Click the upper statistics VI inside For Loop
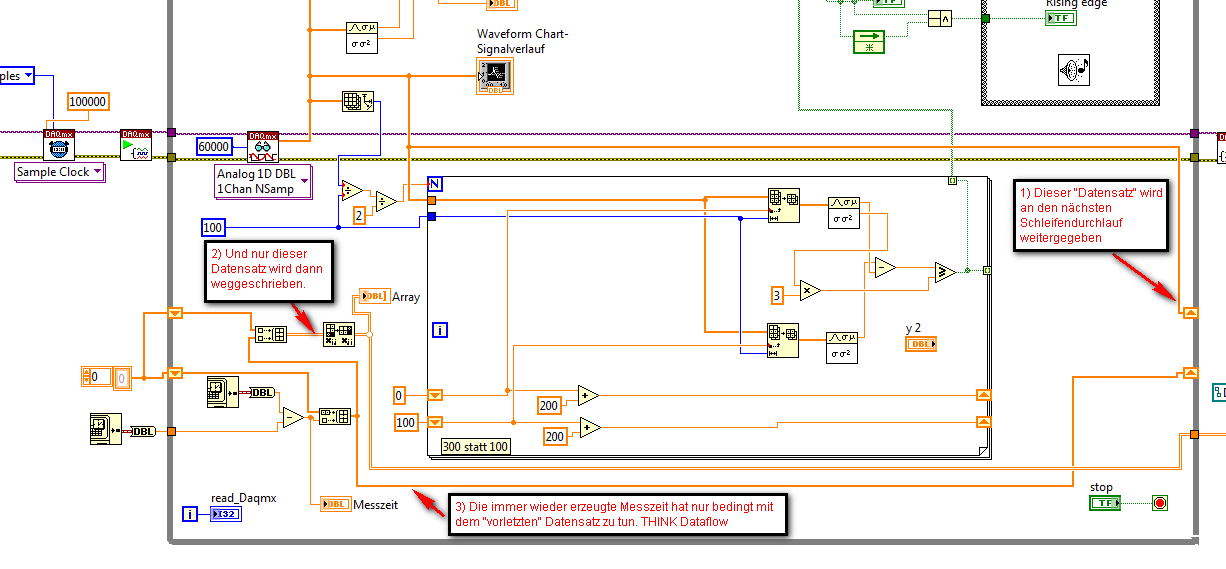The height and width of the screenshot is (569, 1226). [x=843, y=213]
